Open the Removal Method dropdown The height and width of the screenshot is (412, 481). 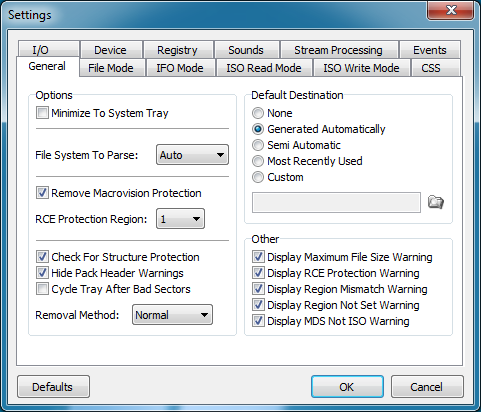pos(172,315)
